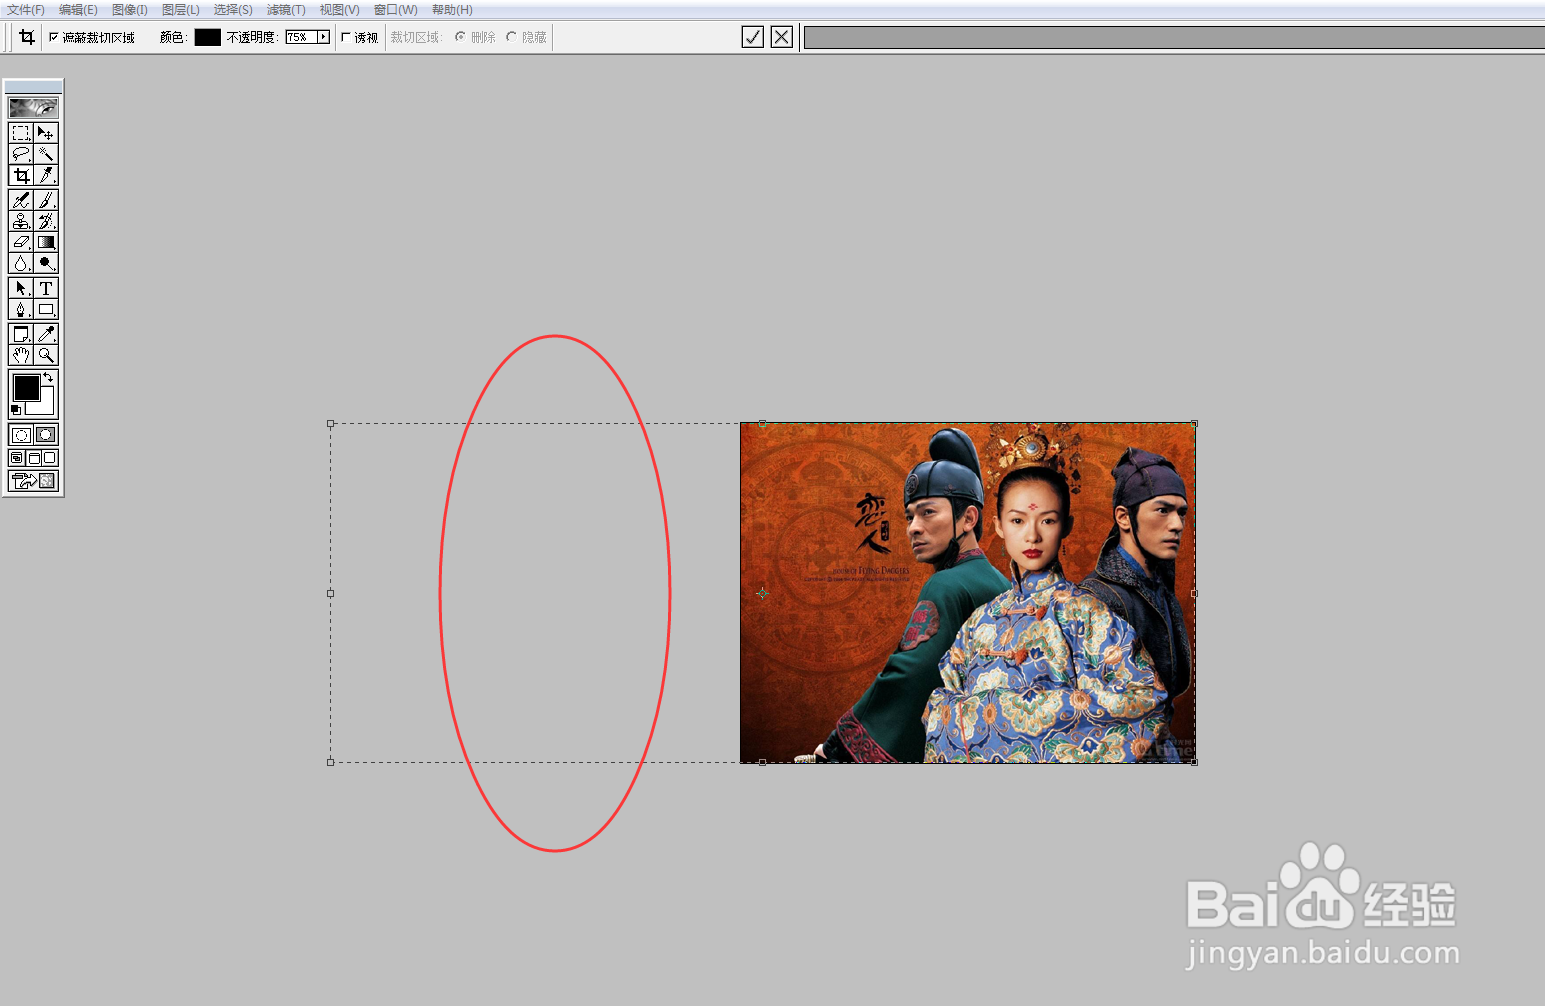
Task: Select the Magic Wand tool
Action: [46, 154]
